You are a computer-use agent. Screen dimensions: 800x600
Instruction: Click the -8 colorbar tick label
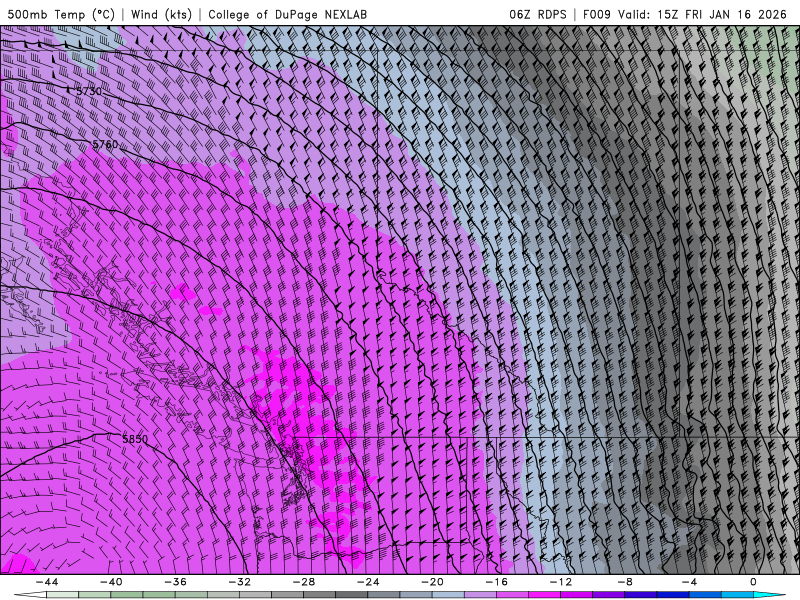click(x=625, y=582)
